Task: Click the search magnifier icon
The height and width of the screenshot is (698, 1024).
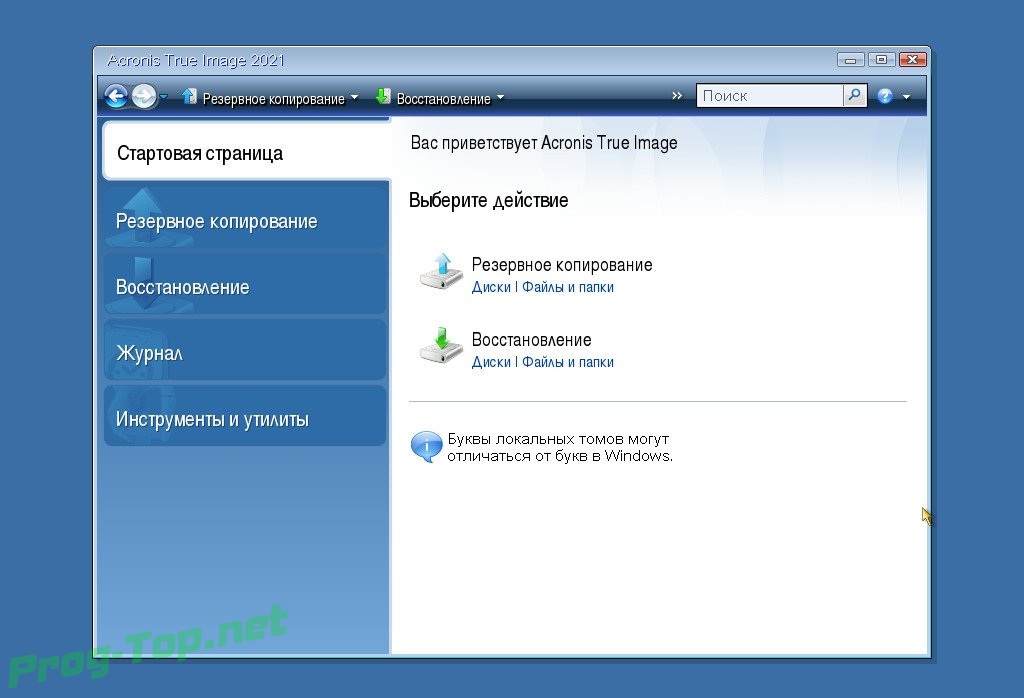Action: [854, 96]
